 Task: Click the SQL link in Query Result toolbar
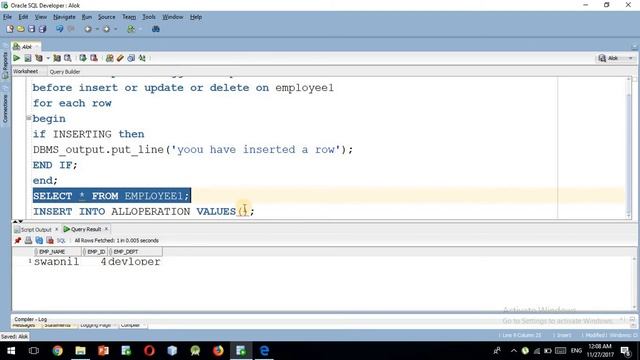point(61,240)
